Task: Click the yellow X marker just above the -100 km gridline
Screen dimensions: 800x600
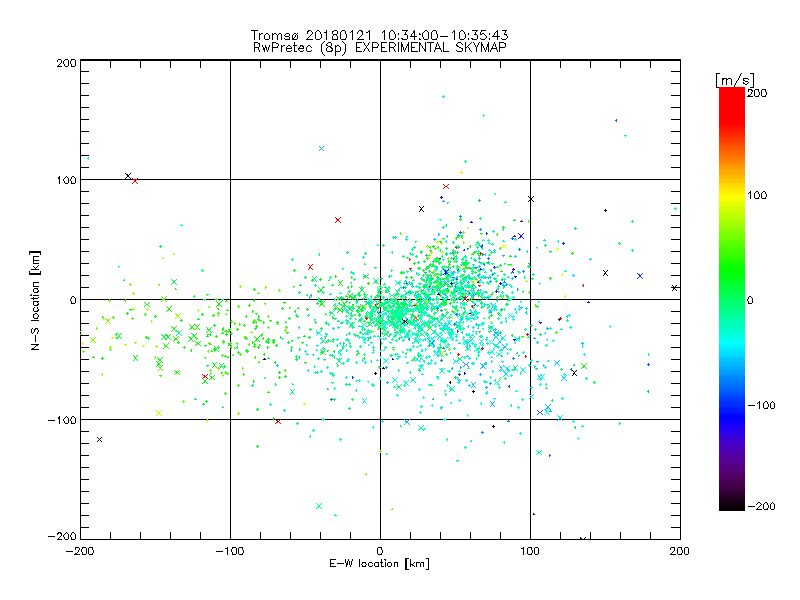Action: pos(159,413)
